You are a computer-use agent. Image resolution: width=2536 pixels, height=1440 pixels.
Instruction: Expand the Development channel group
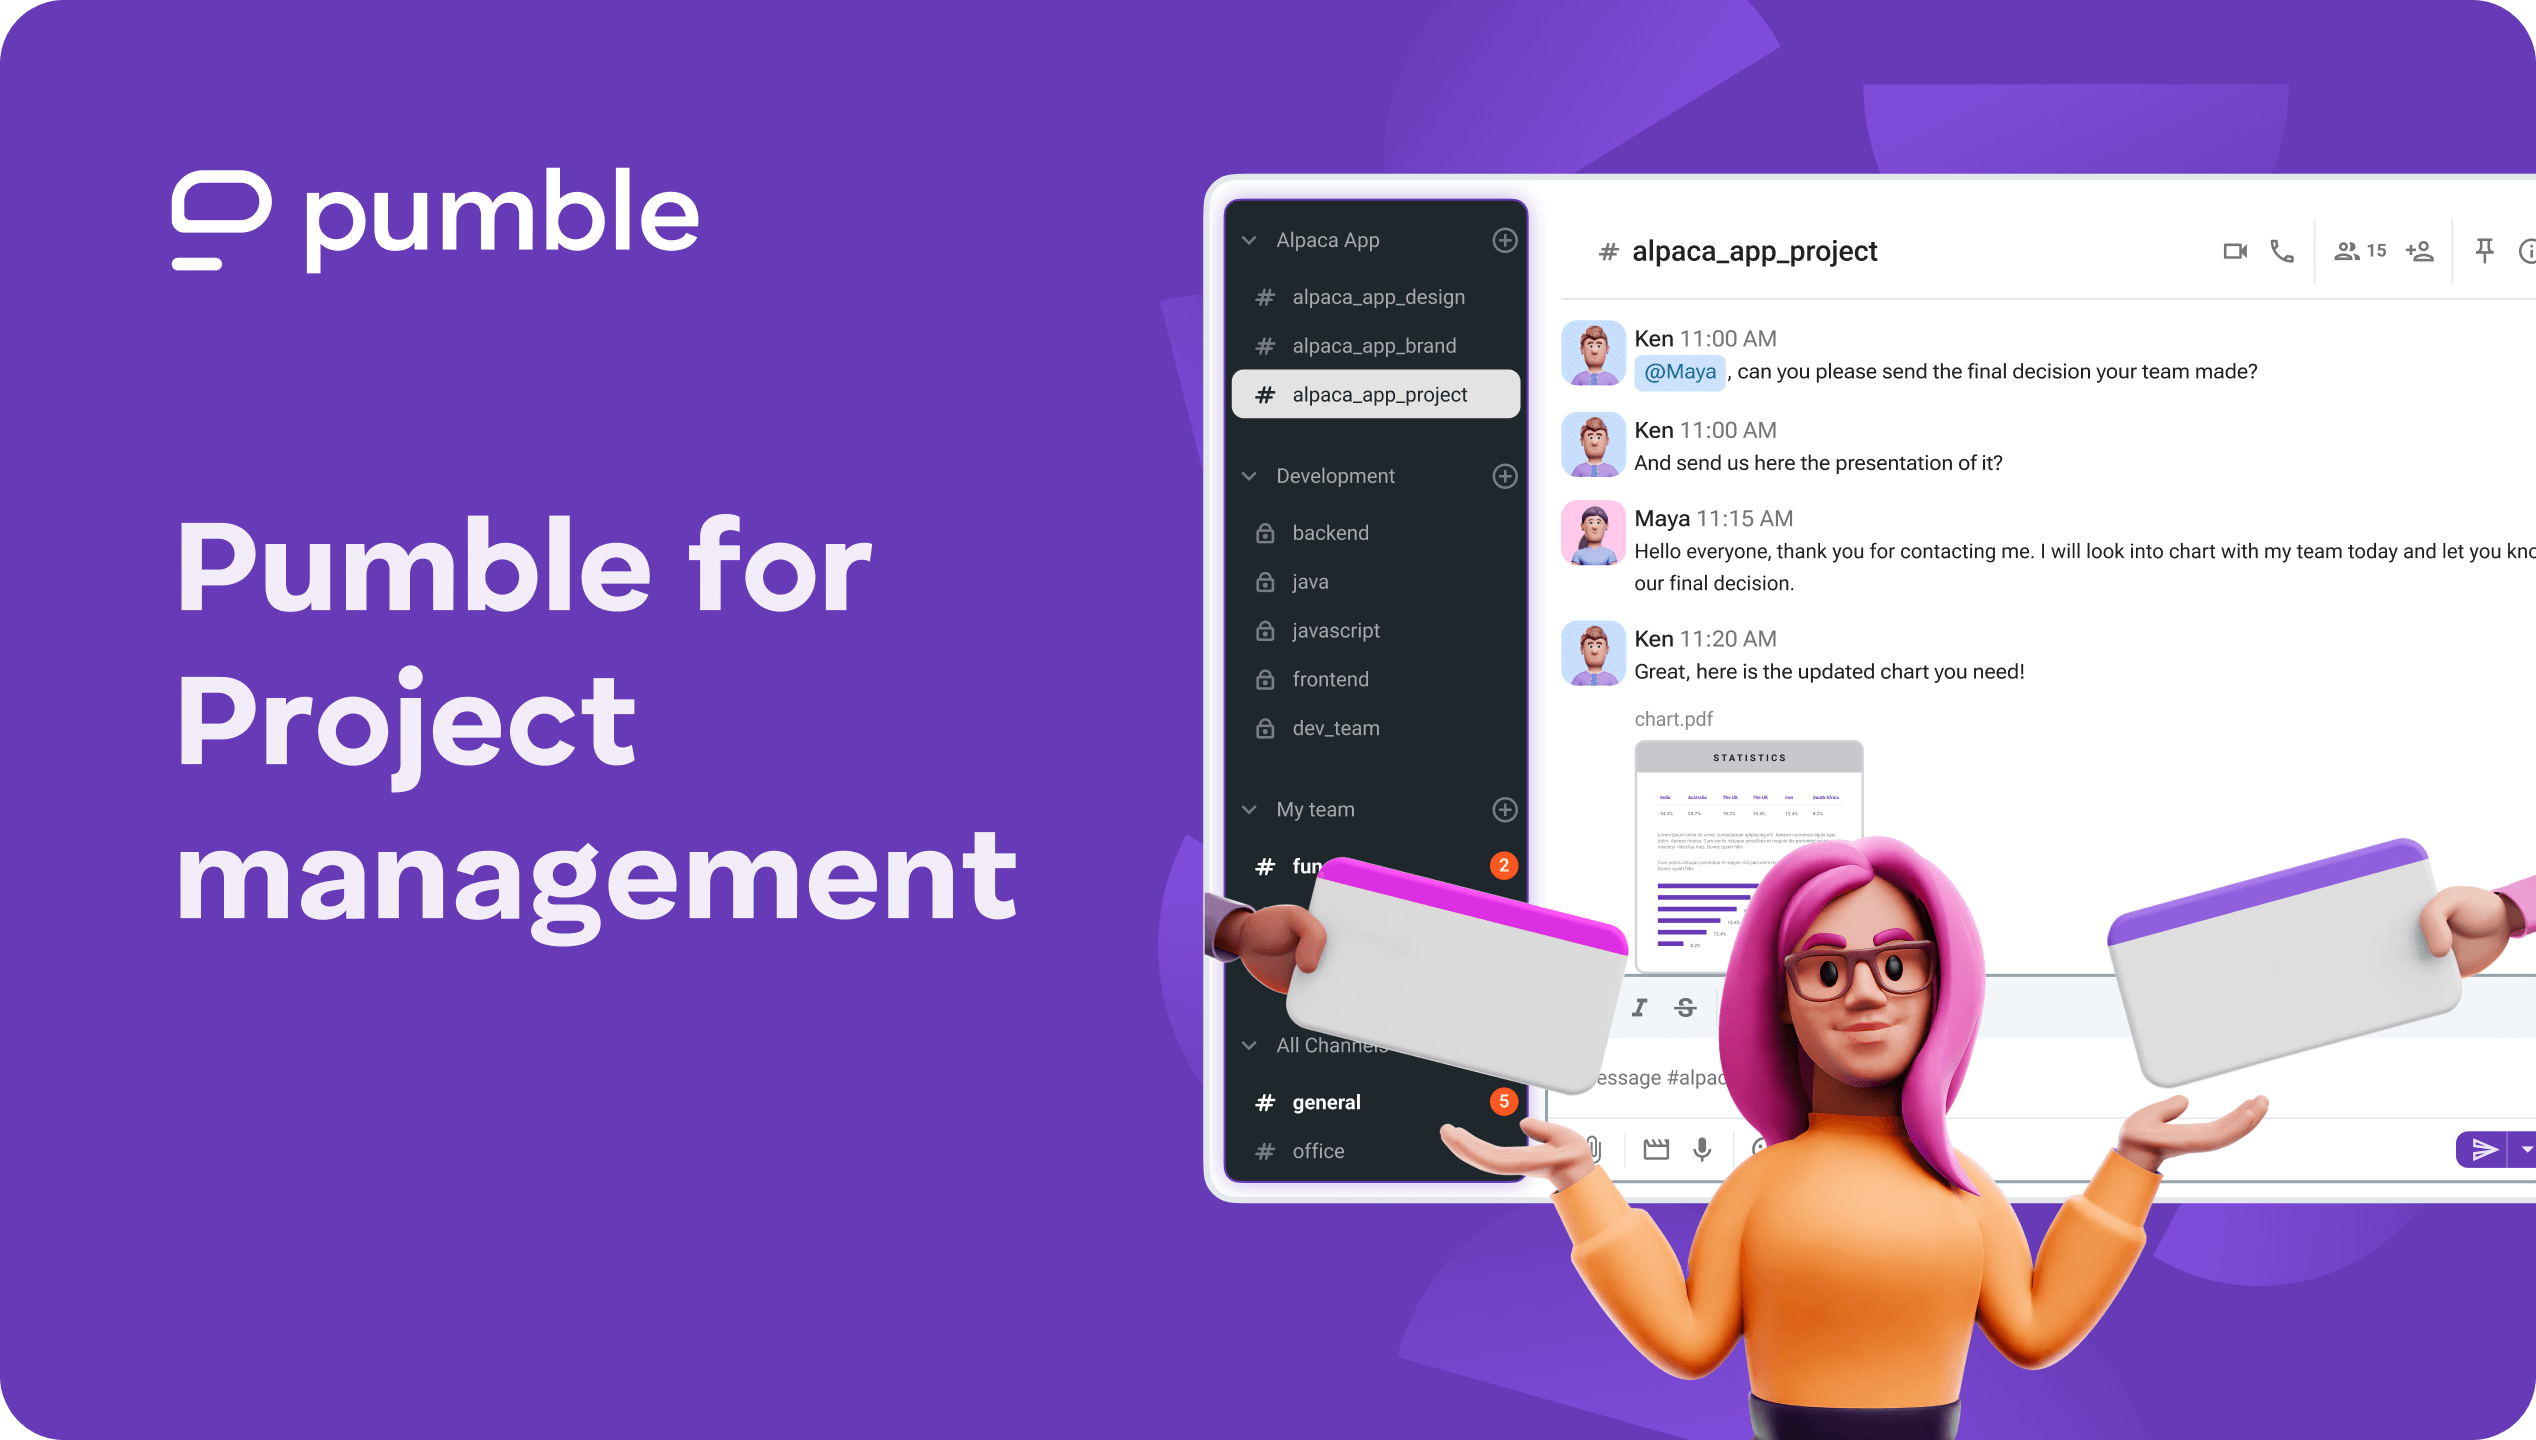pyautogui.click(x=1251, y=475)
